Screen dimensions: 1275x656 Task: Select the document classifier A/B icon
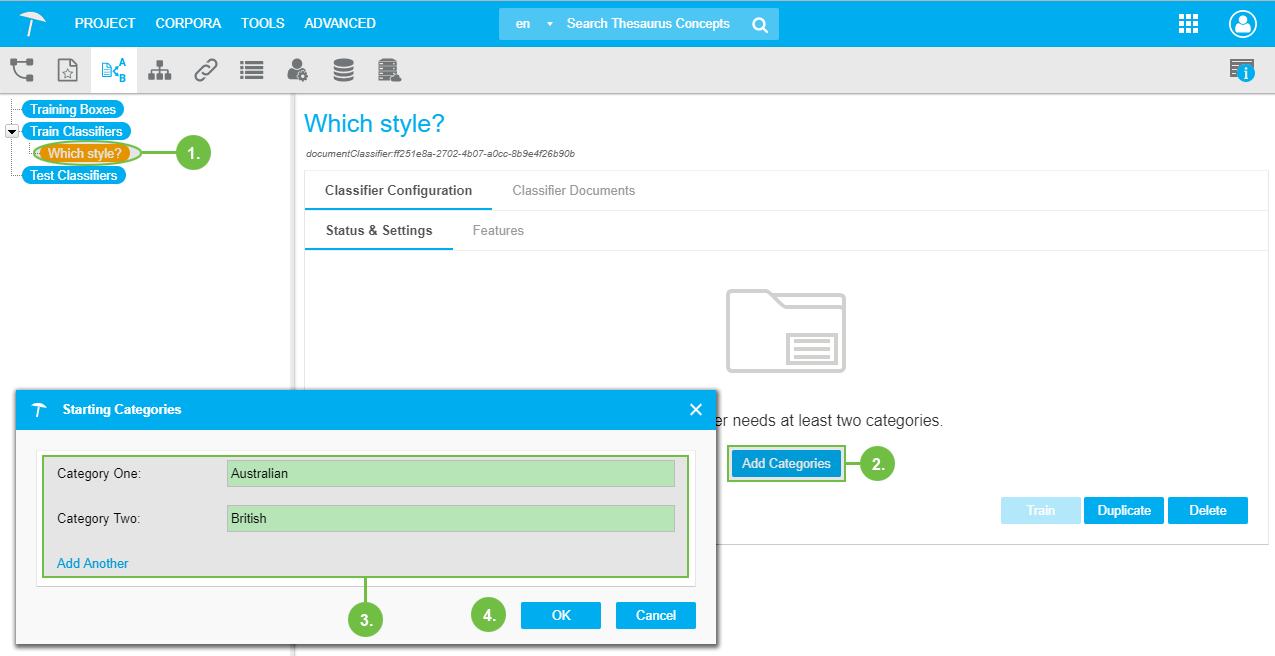point(114,70)
